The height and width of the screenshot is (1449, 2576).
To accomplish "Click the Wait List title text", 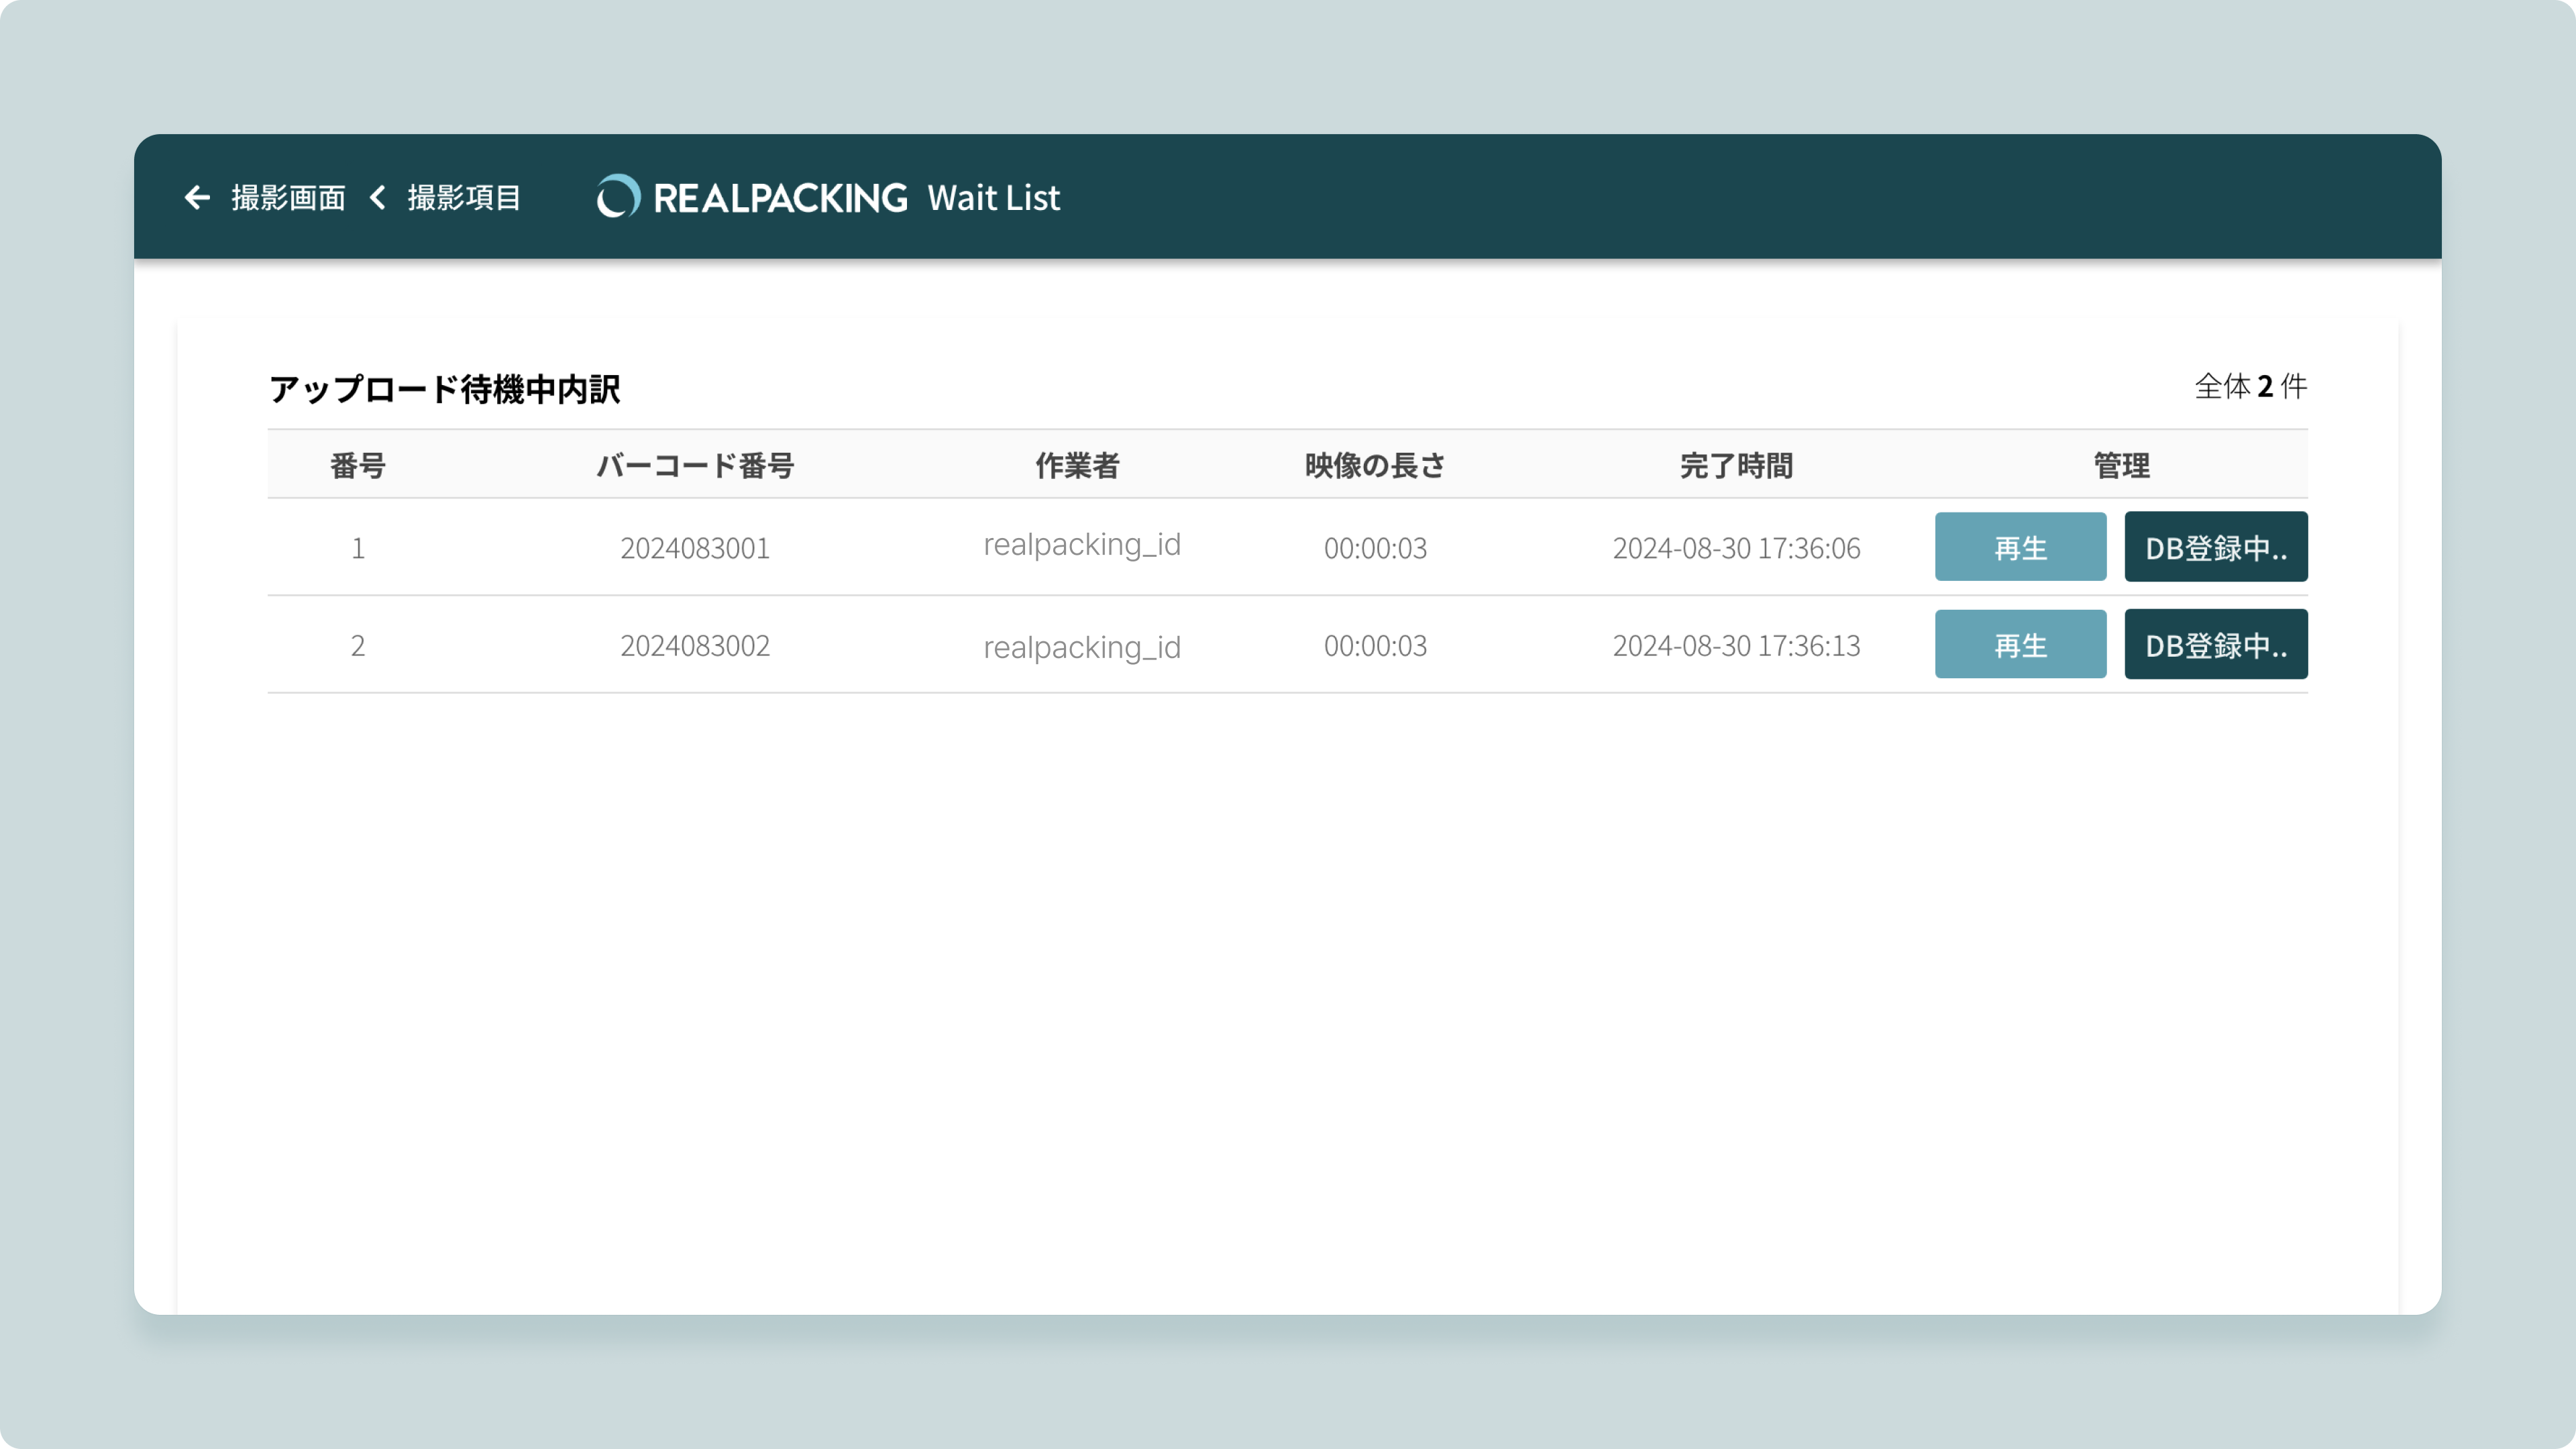I will coord(993,197).
